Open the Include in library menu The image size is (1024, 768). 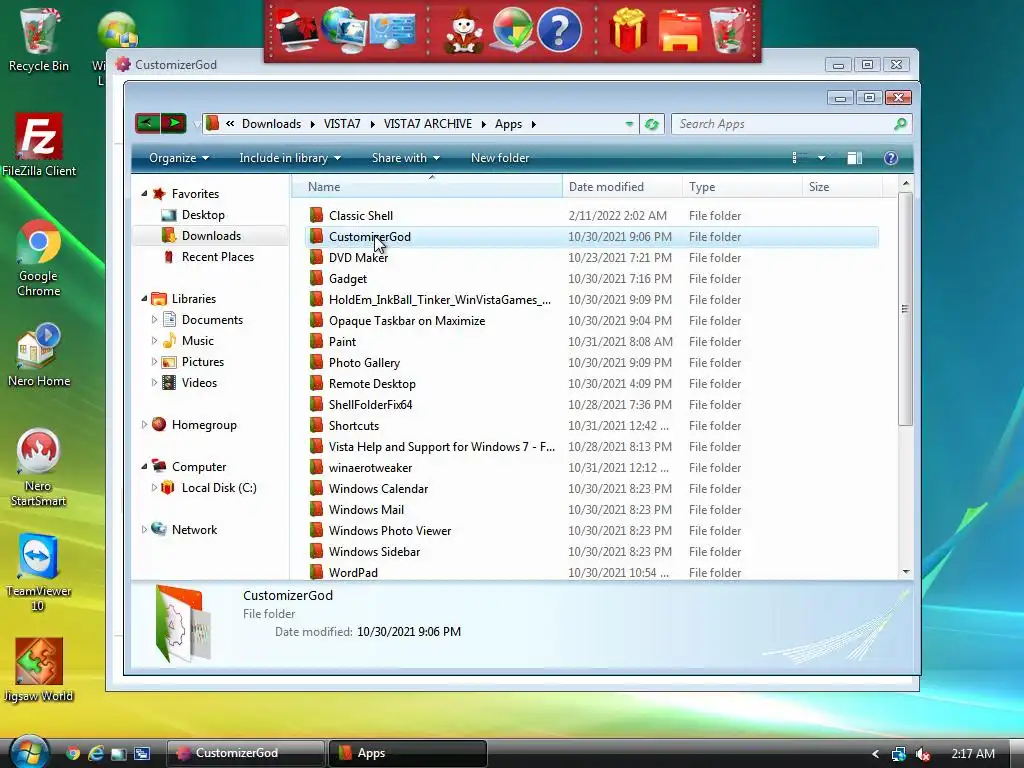click(290, 158)
